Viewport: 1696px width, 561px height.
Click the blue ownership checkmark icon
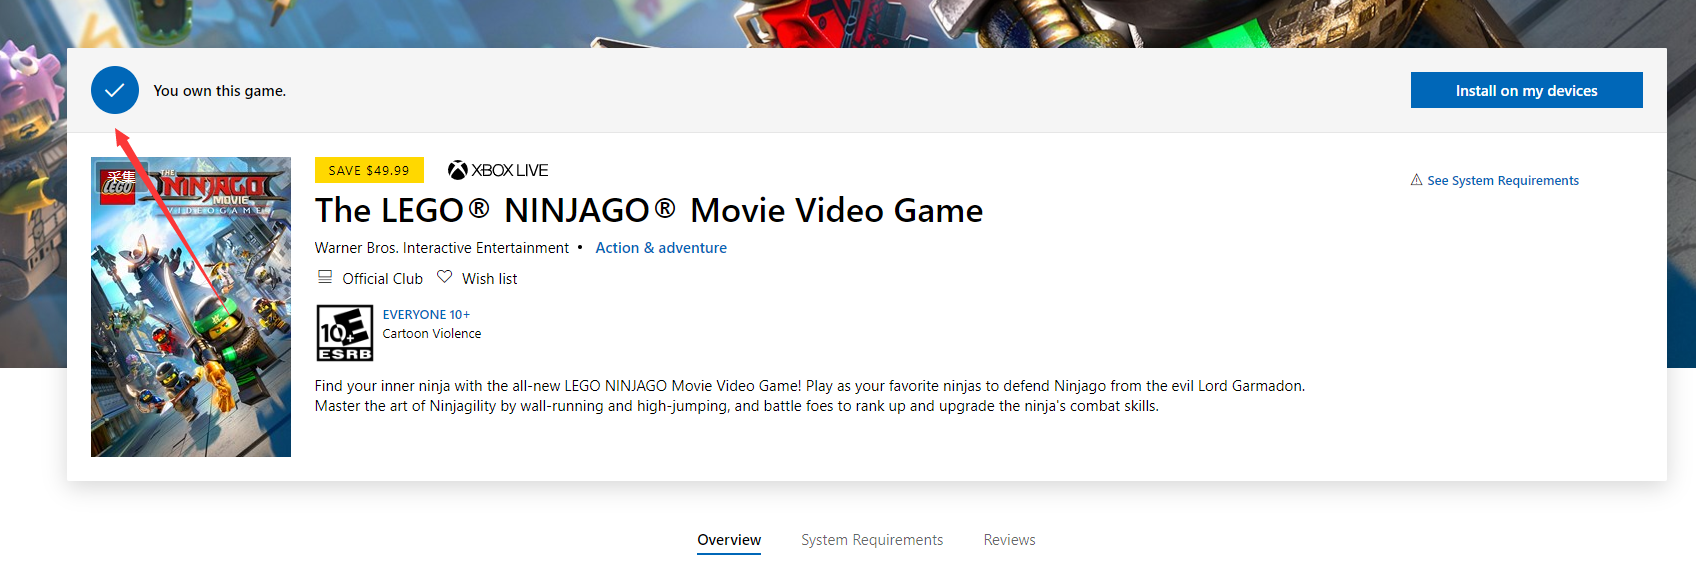115,90
